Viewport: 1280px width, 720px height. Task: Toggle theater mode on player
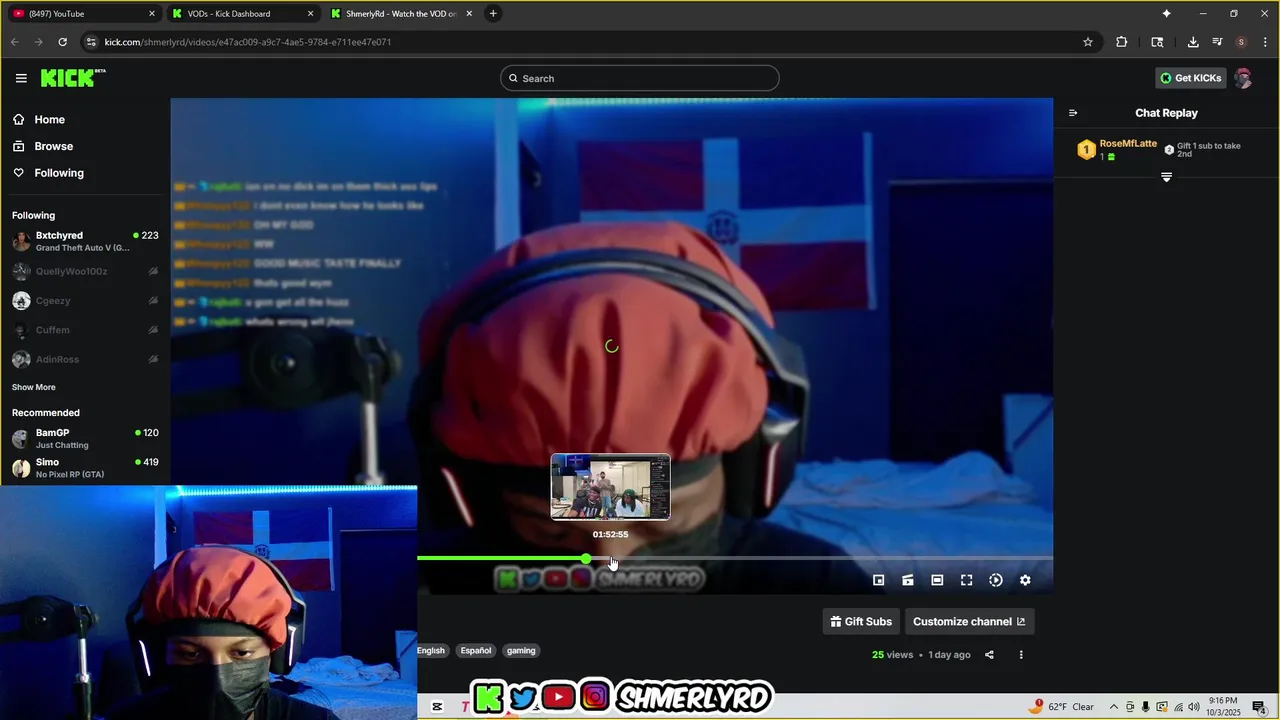tap(937, 580)
